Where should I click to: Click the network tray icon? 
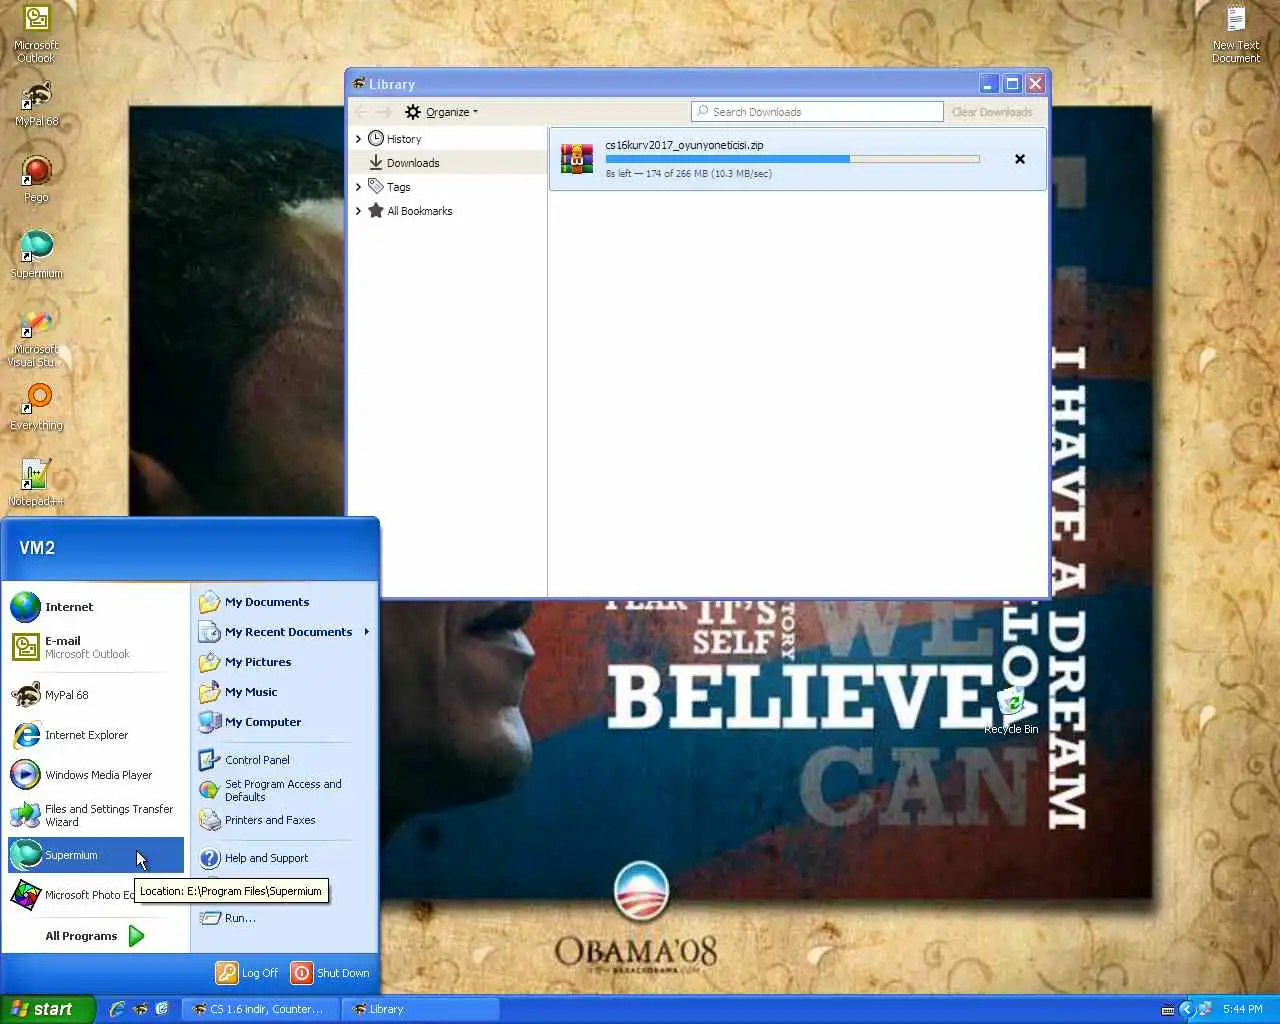(1205, 1010)
